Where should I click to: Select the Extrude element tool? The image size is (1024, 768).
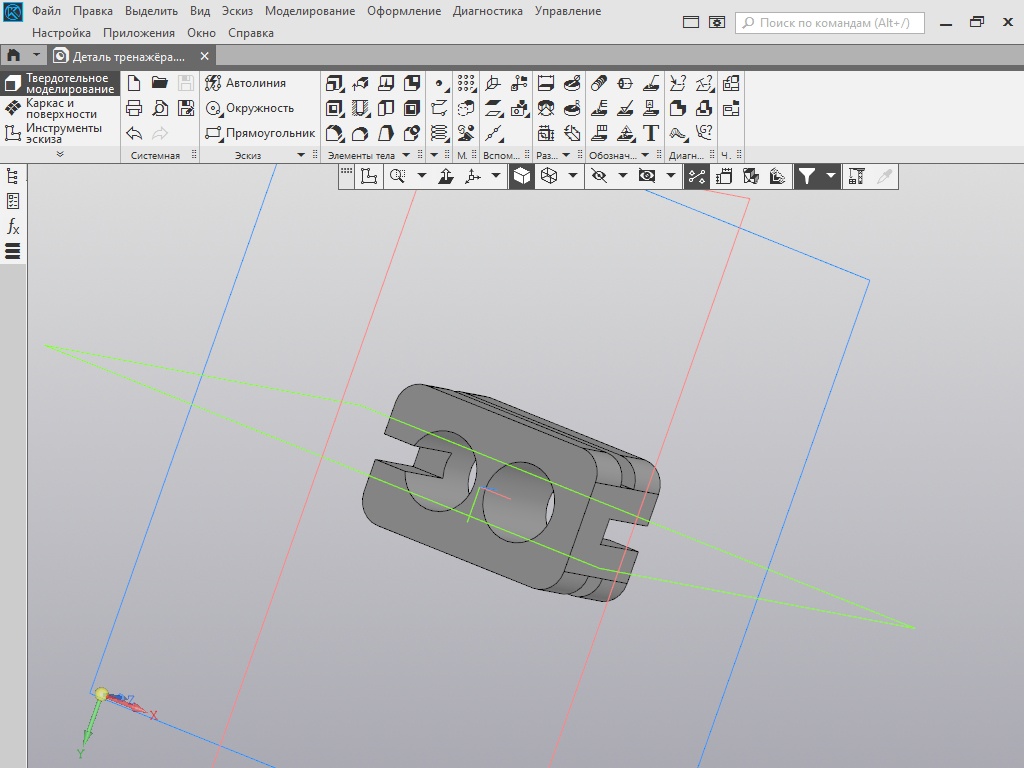pyautogui.click(x=334, y=83)
